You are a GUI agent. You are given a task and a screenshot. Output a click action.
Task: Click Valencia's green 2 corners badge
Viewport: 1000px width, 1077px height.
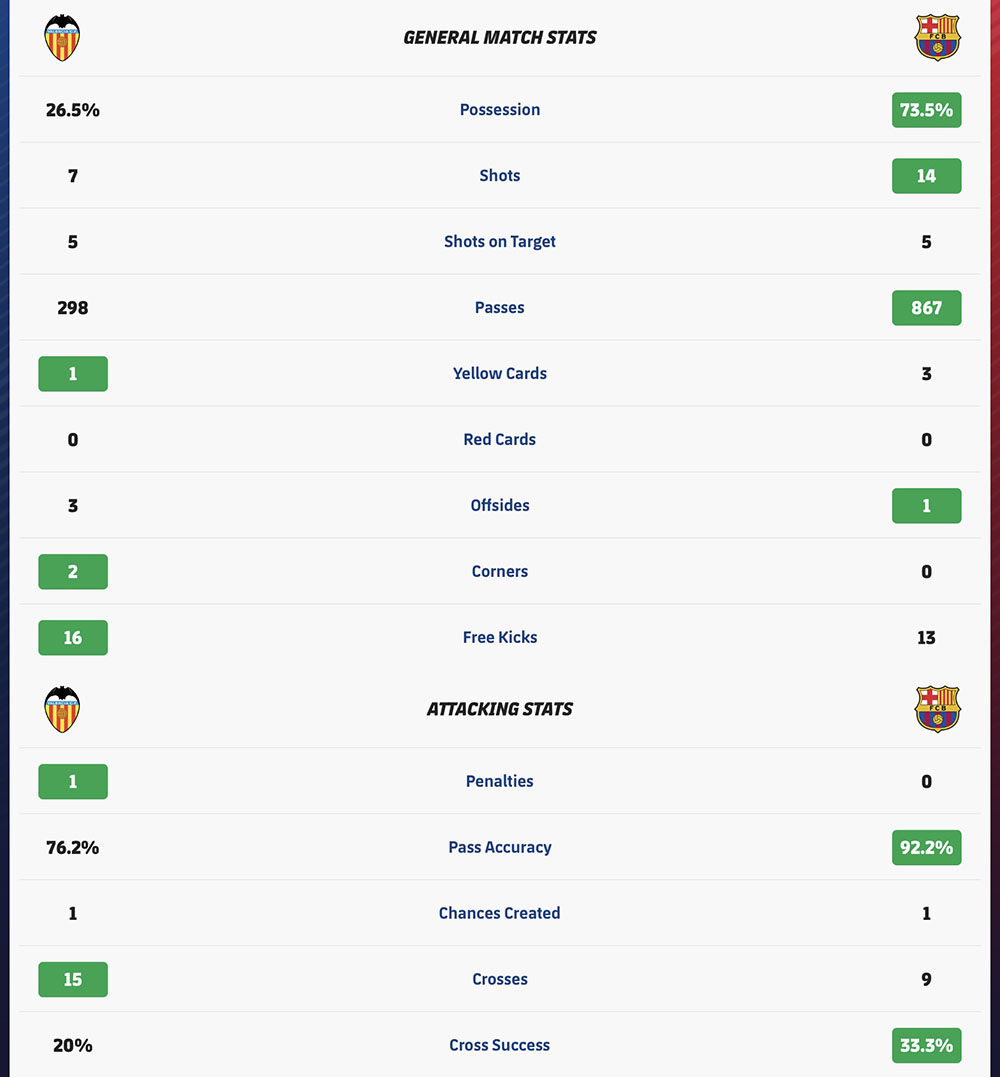click(x=73, y=571)
